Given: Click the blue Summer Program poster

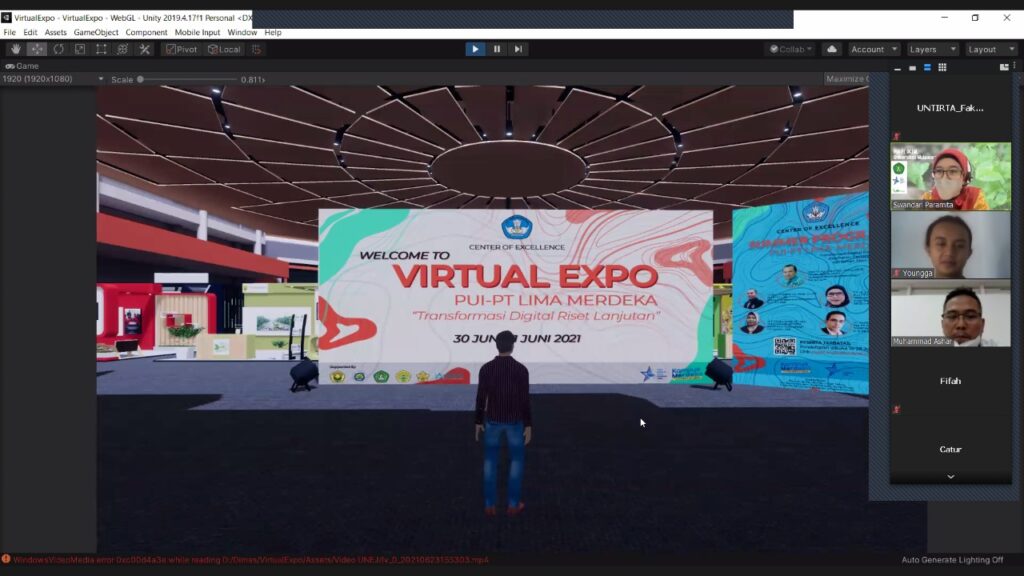Looking at the screenshot, I should [x=801, y=294].
